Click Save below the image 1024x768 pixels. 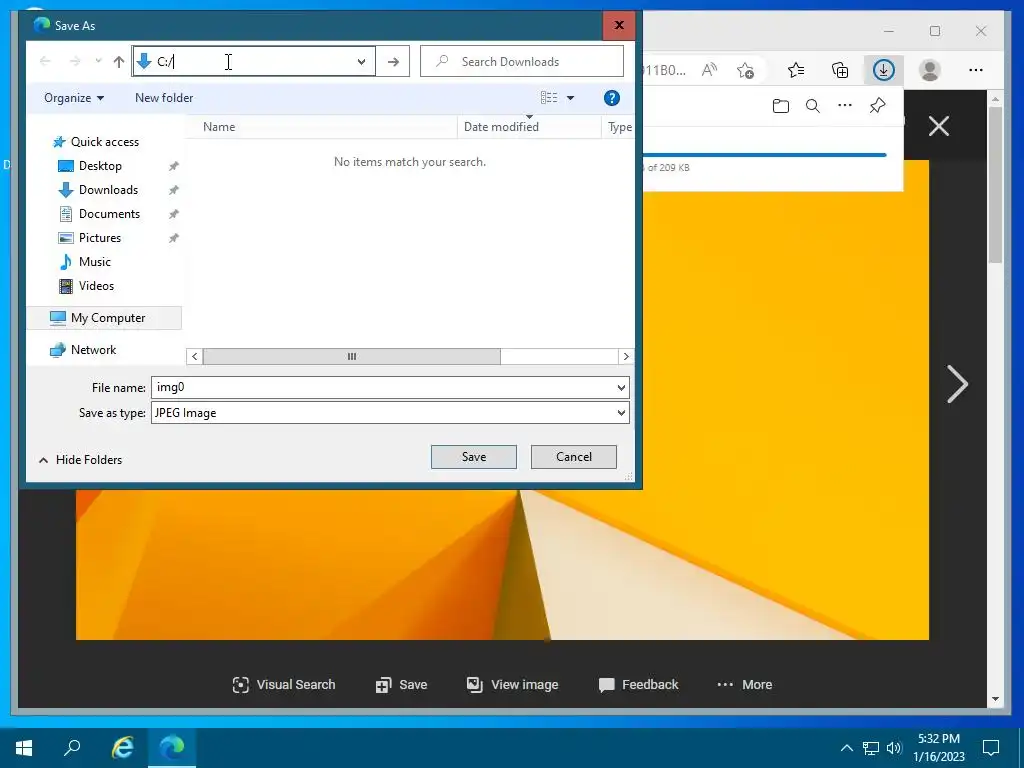click(x=401, y=684)
